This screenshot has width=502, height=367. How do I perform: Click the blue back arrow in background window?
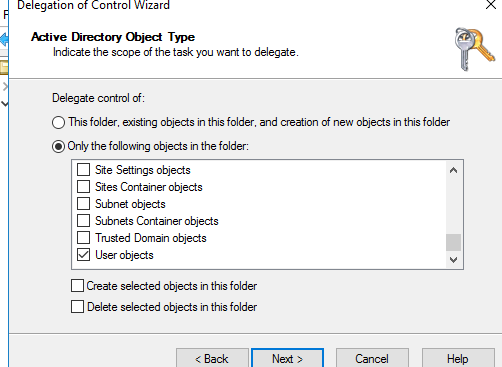click(x=4, y=40)
